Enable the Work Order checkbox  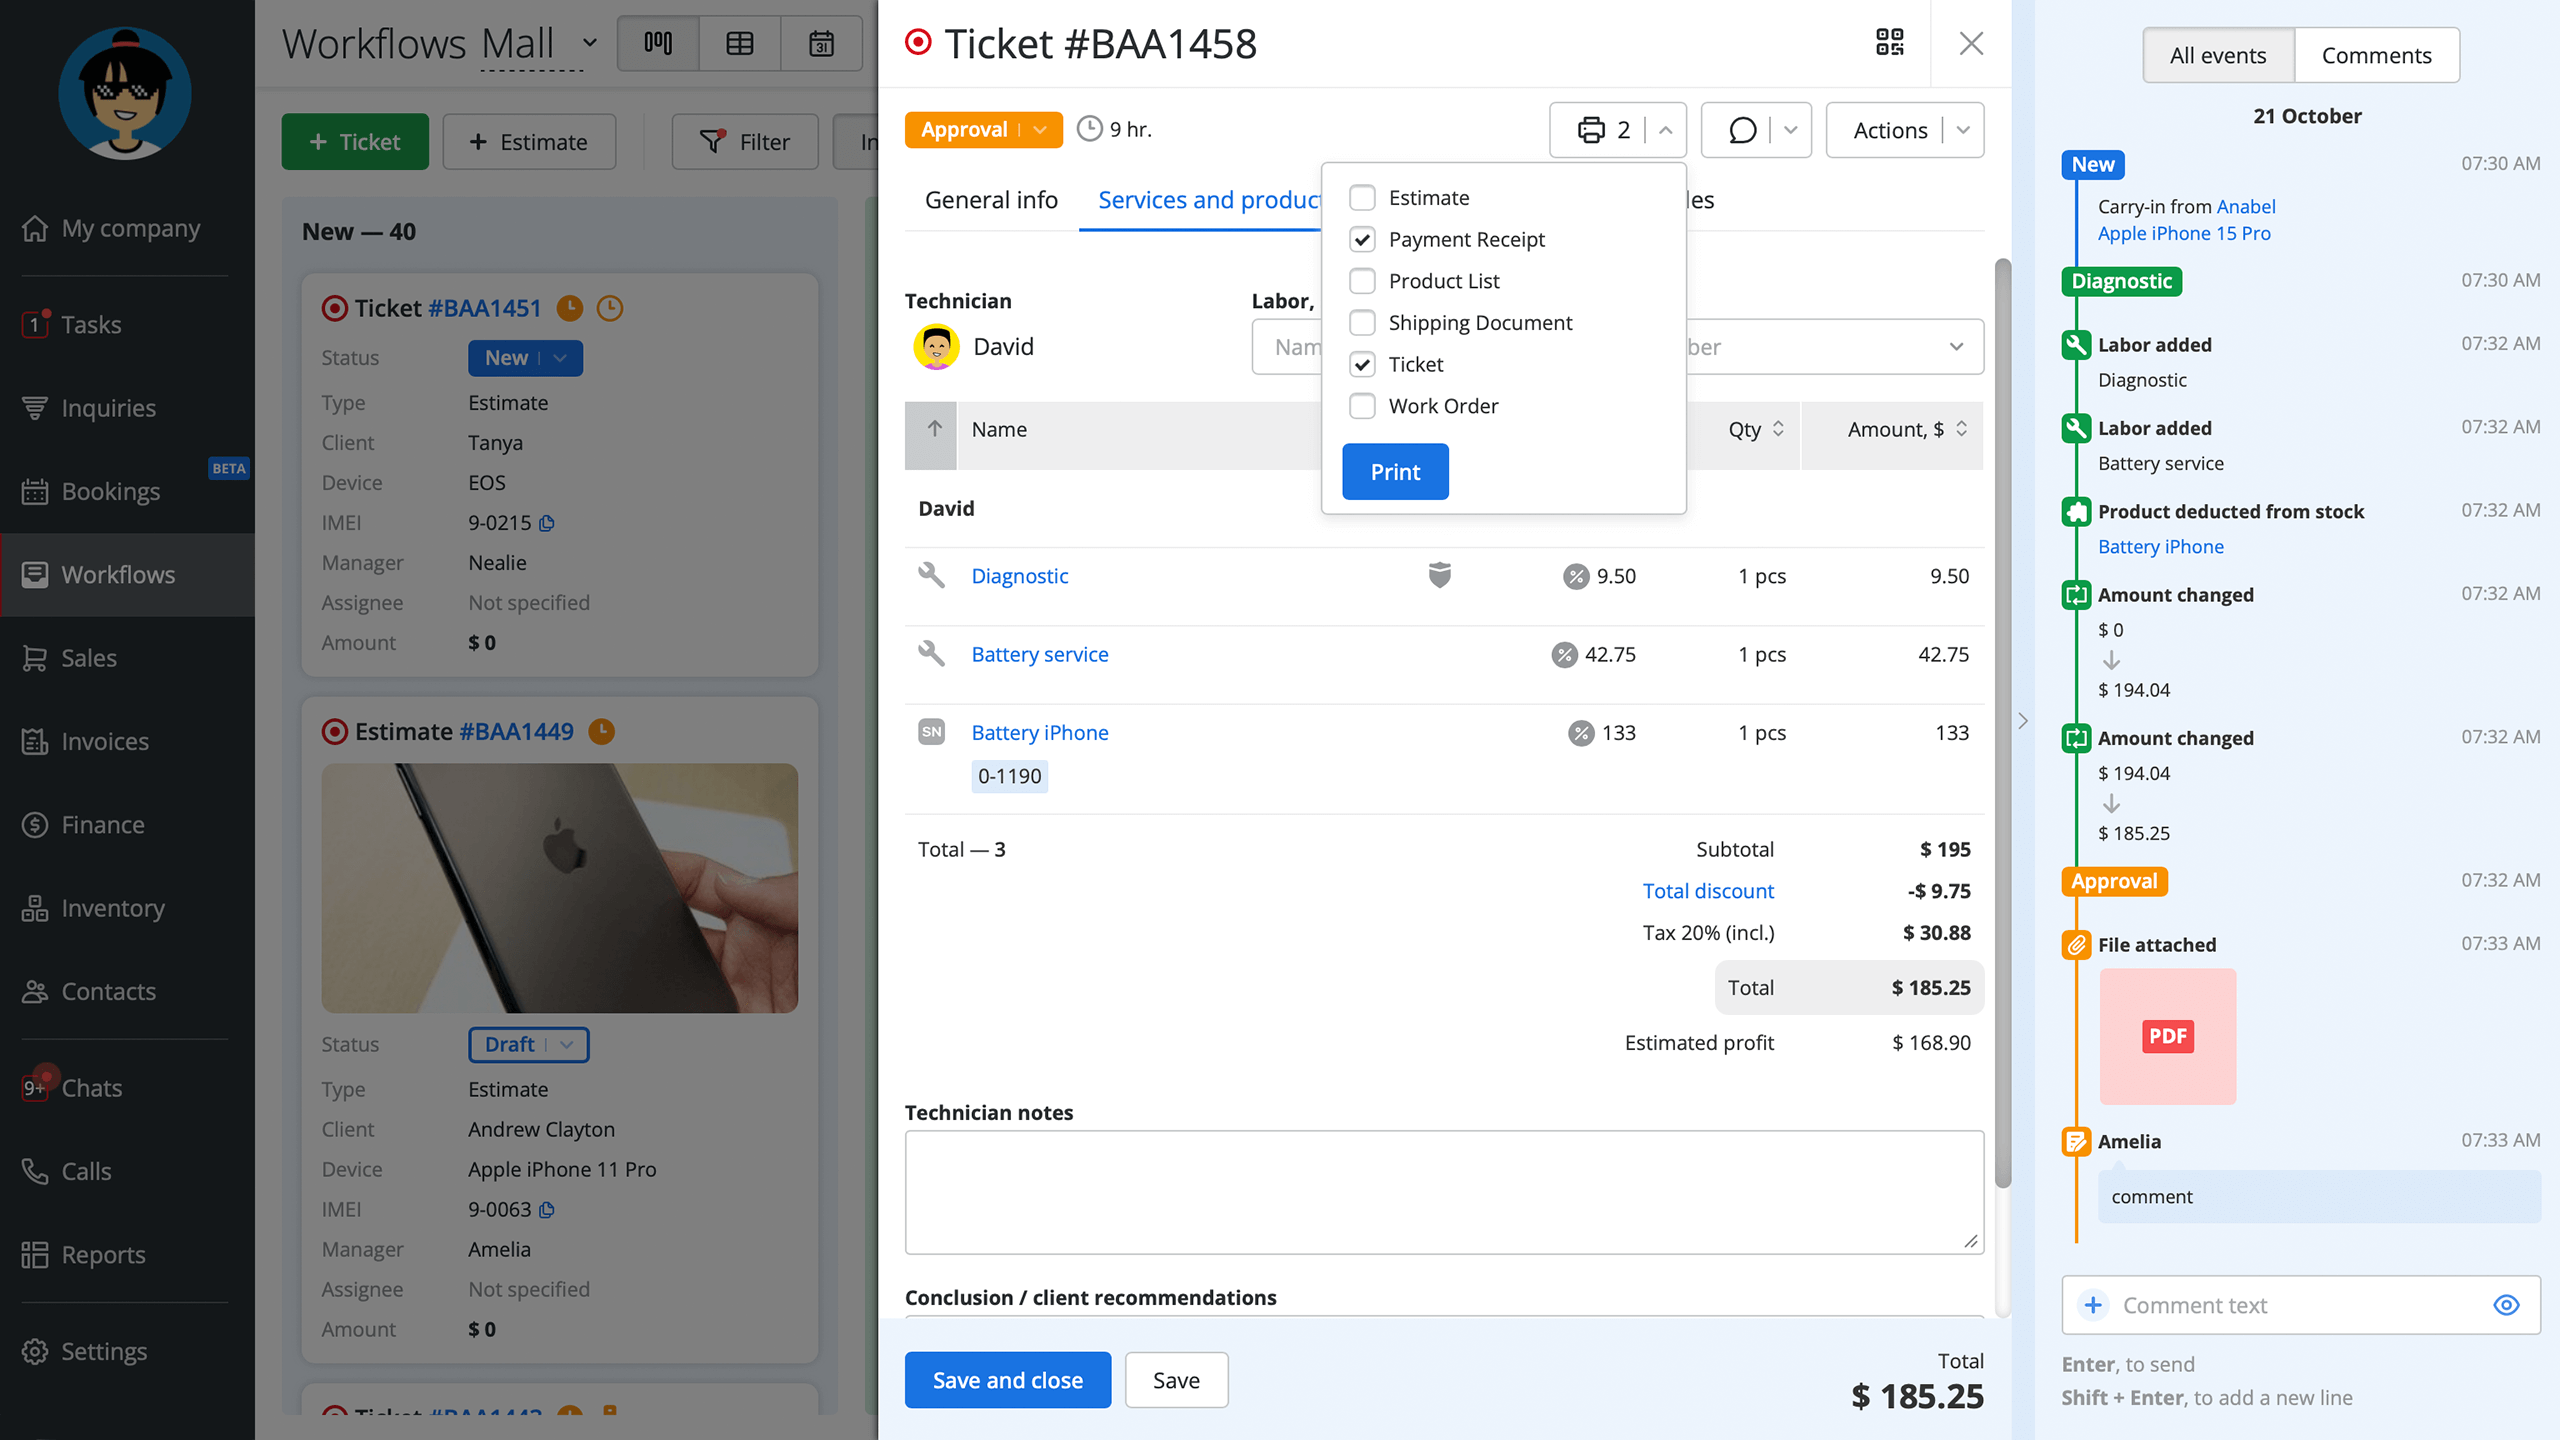pyautogui.click(x=1362, y=406)
